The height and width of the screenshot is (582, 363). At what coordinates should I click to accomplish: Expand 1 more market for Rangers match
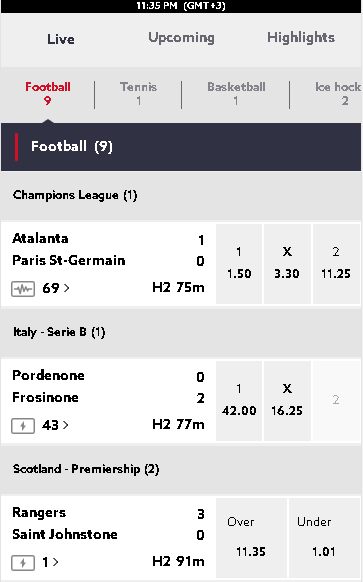click(50, 562)
